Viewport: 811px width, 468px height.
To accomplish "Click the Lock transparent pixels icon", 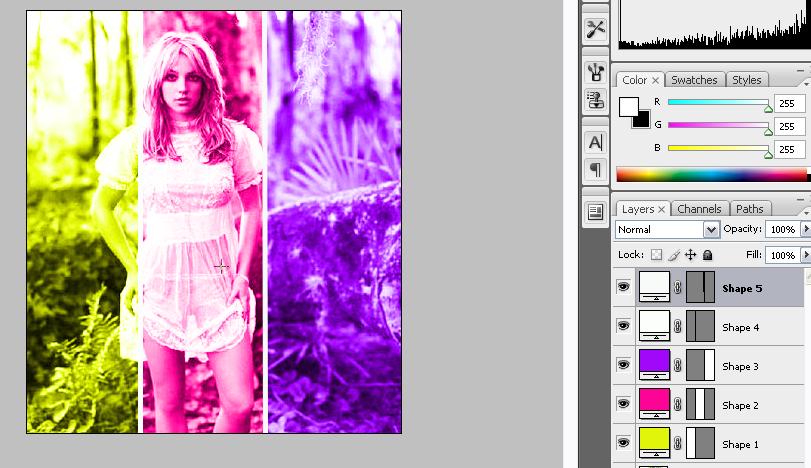I will [x=656, y=256].
